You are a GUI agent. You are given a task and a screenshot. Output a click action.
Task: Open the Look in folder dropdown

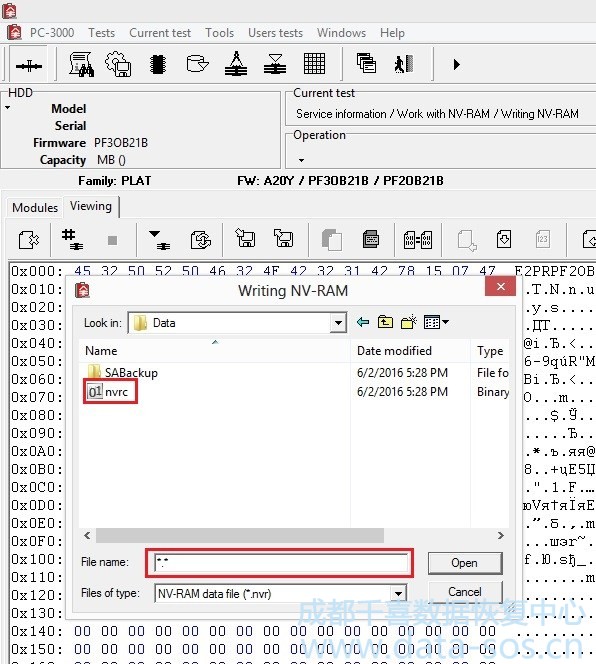[x=338, y=323]
